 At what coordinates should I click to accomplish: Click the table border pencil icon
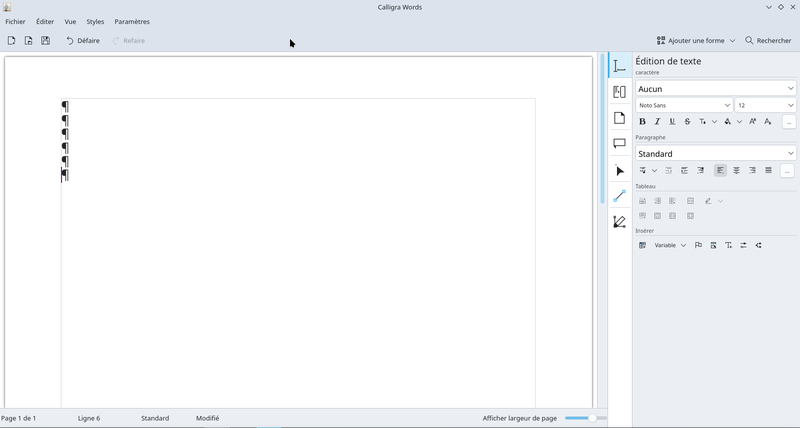click(x=708, y=201)
